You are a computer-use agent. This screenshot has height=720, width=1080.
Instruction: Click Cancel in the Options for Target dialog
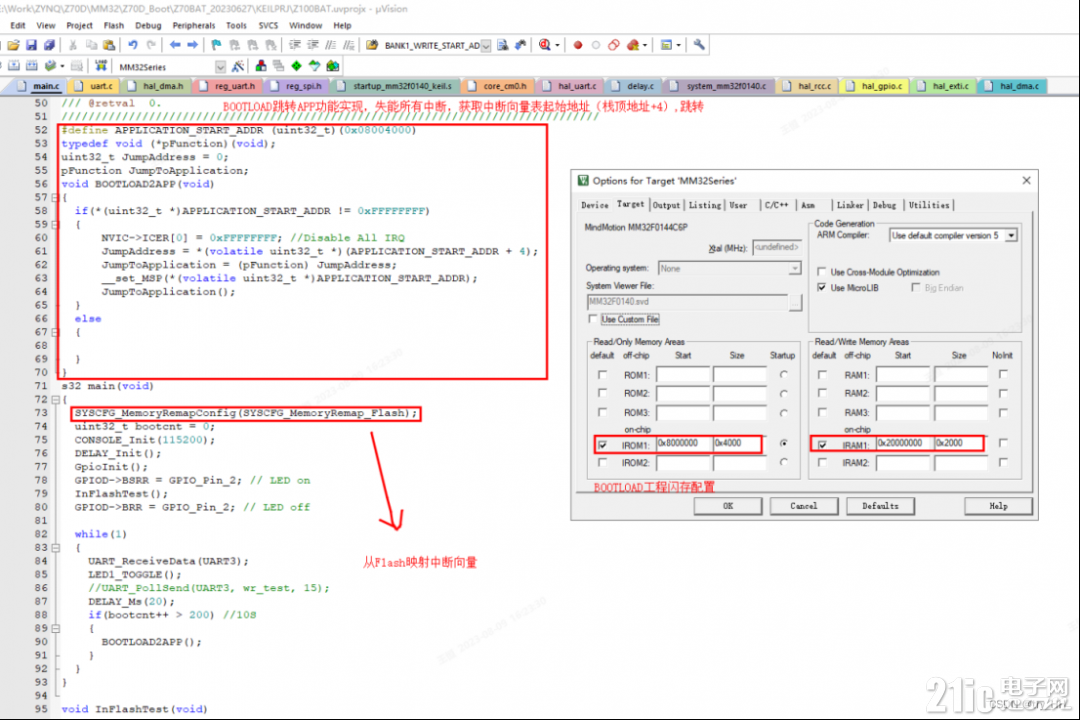[804, 506]
